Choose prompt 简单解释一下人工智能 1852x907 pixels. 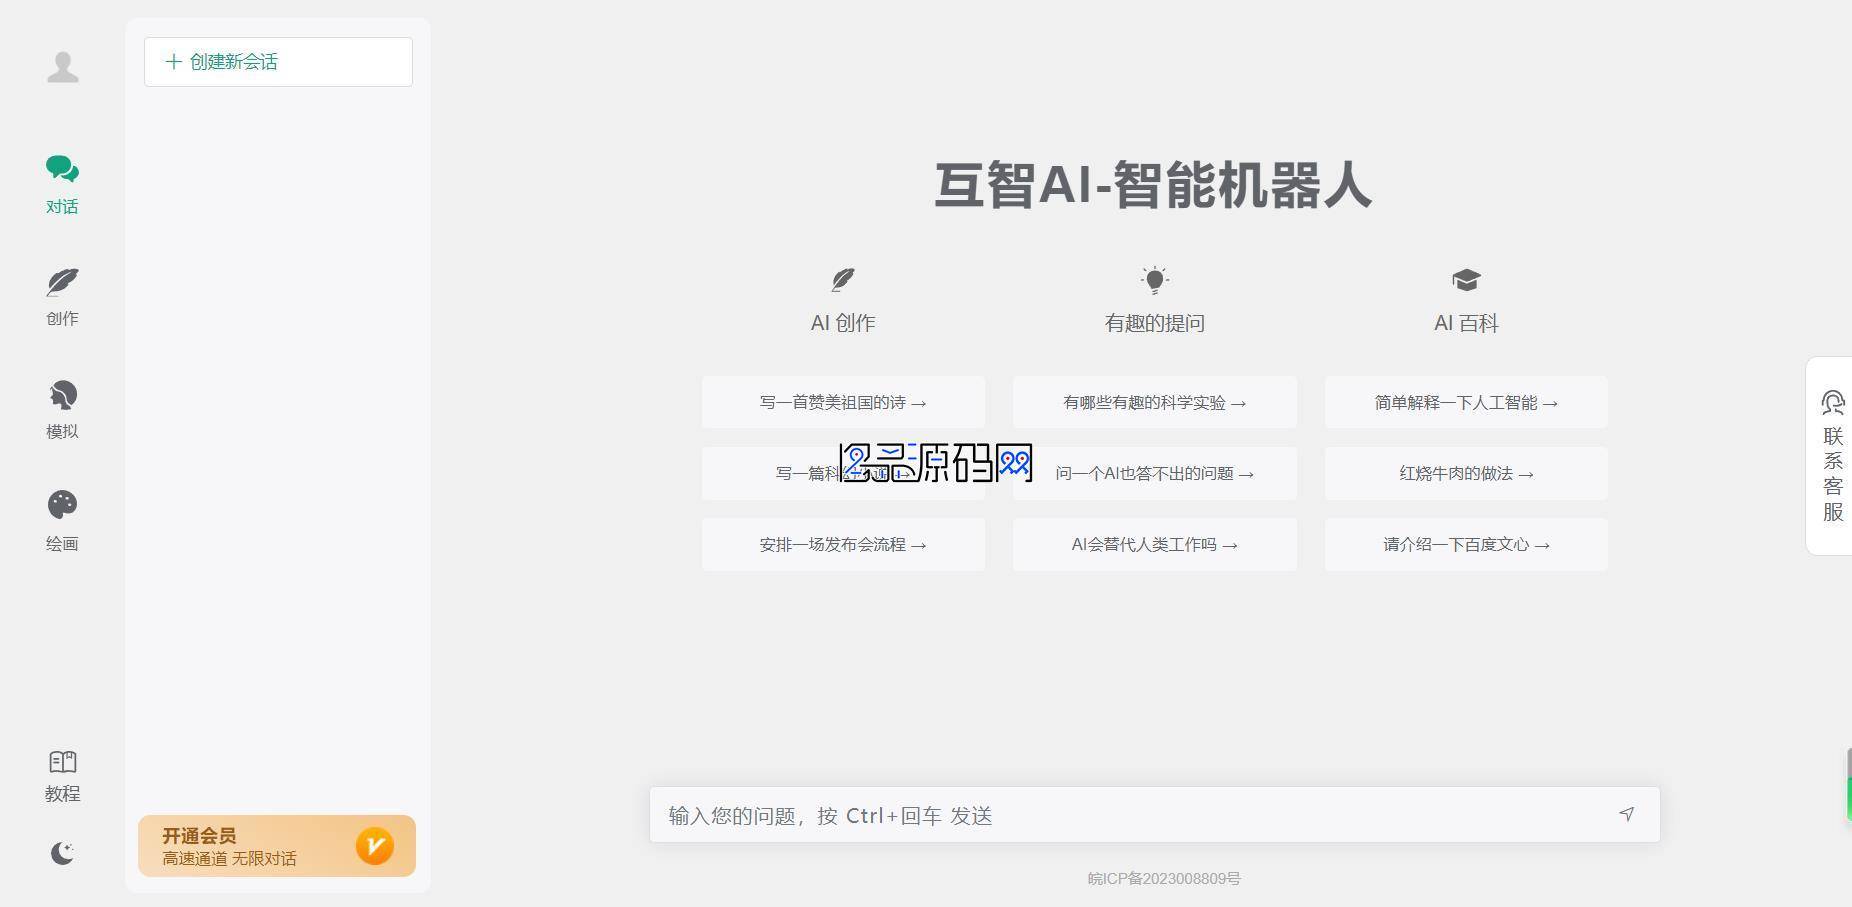pyautogui.click(x=1466, y=402)
